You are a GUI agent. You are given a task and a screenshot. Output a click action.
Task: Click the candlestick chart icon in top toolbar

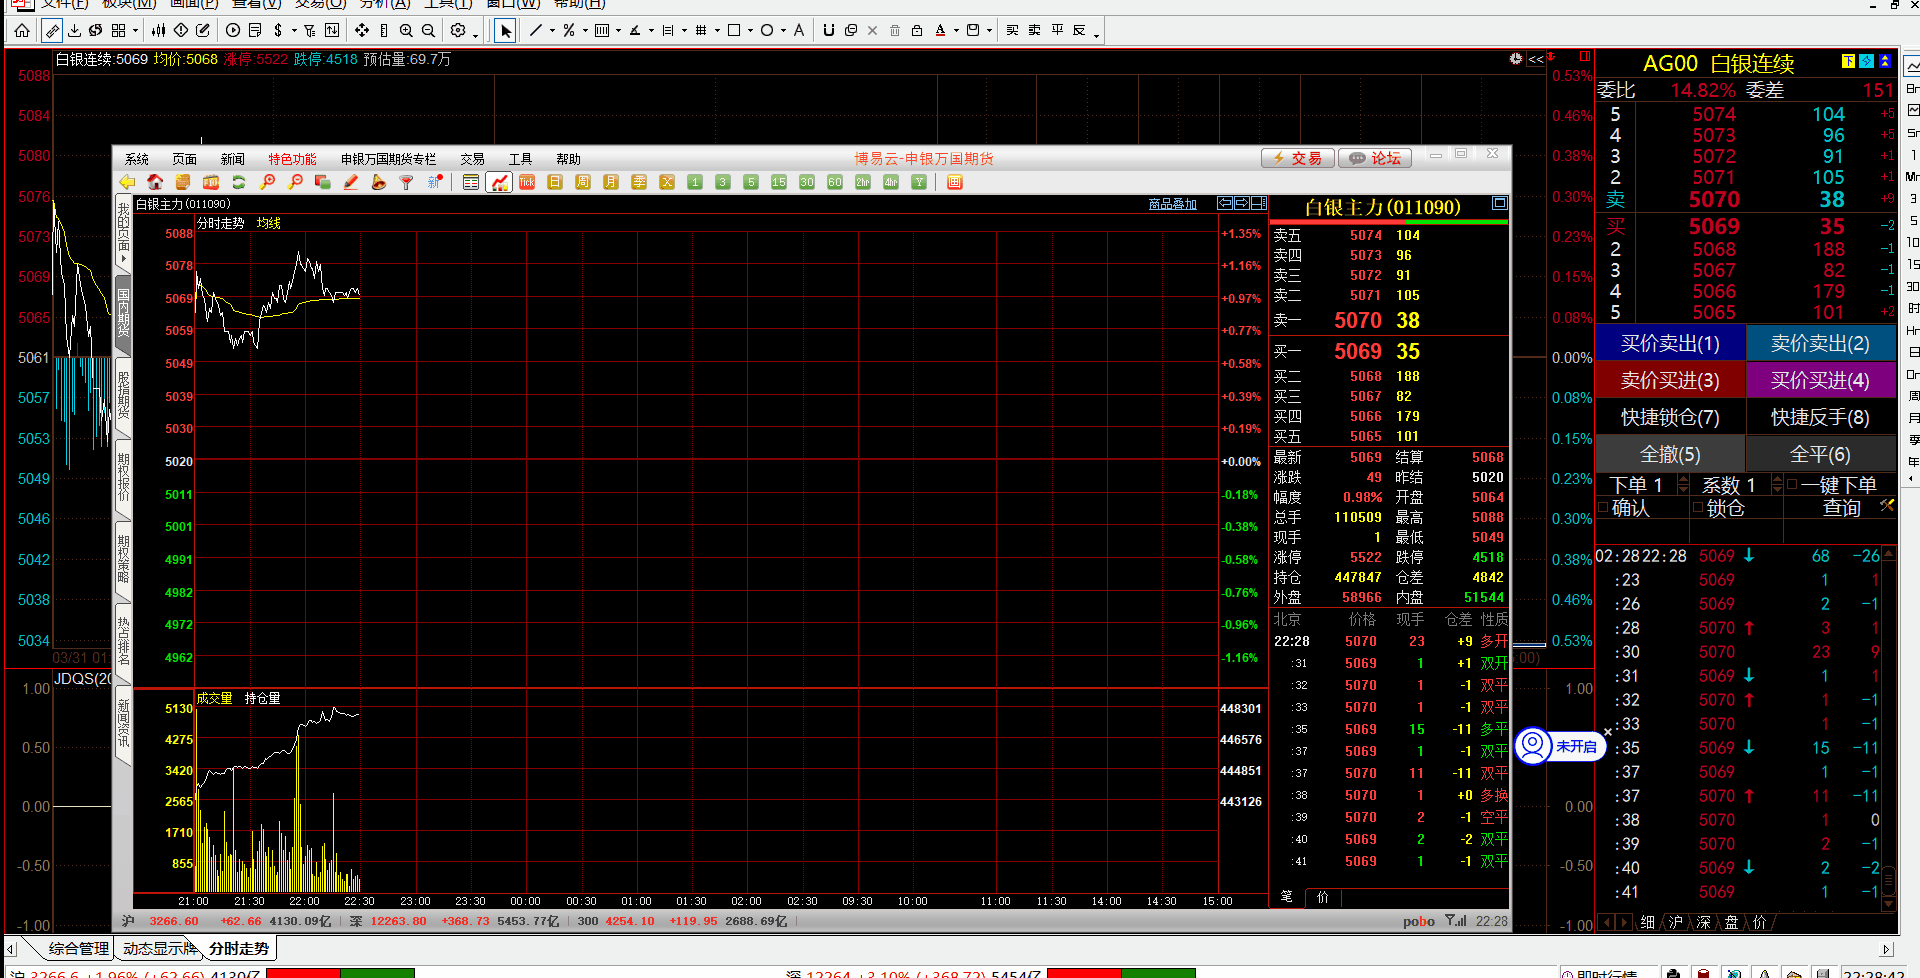[158, 31]
